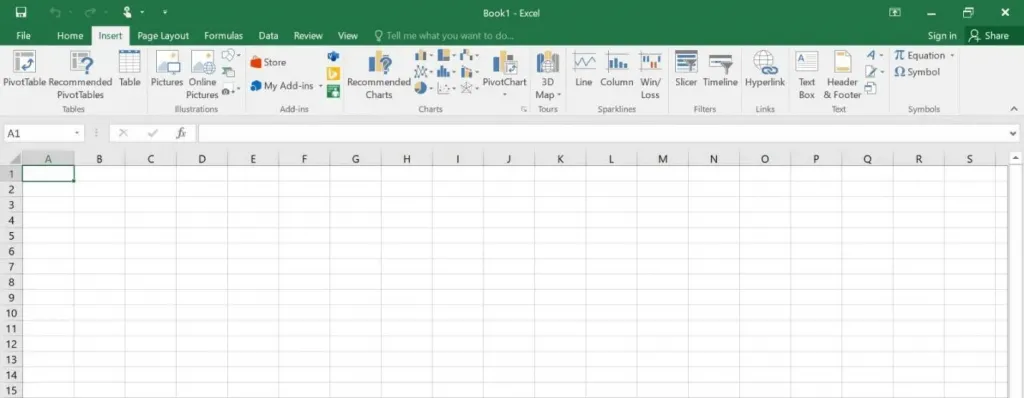Insert a Win/Loss sparkline

click(x=650, y=75)
